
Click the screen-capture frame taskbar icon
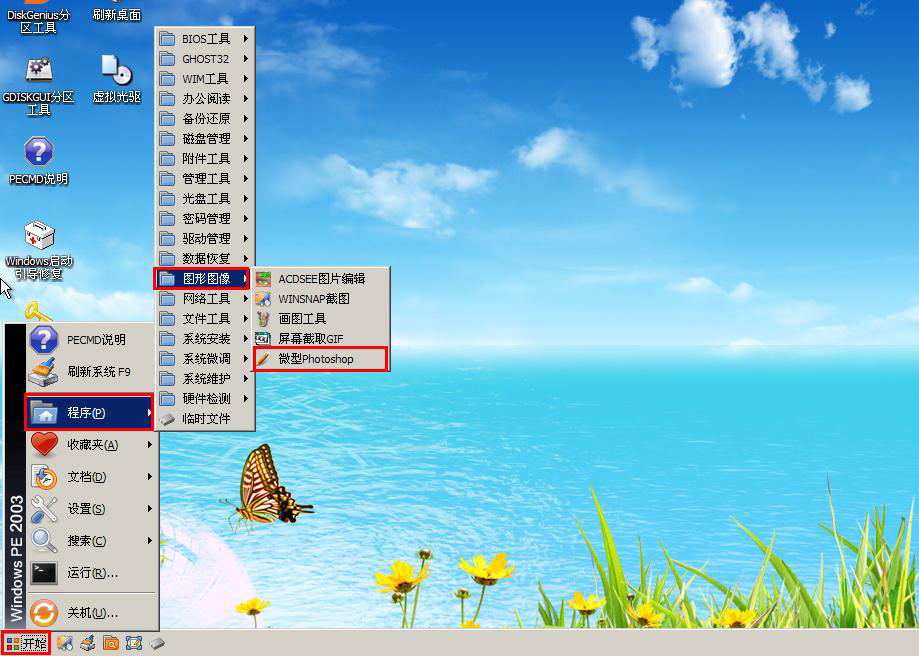[x=134, y=643]
